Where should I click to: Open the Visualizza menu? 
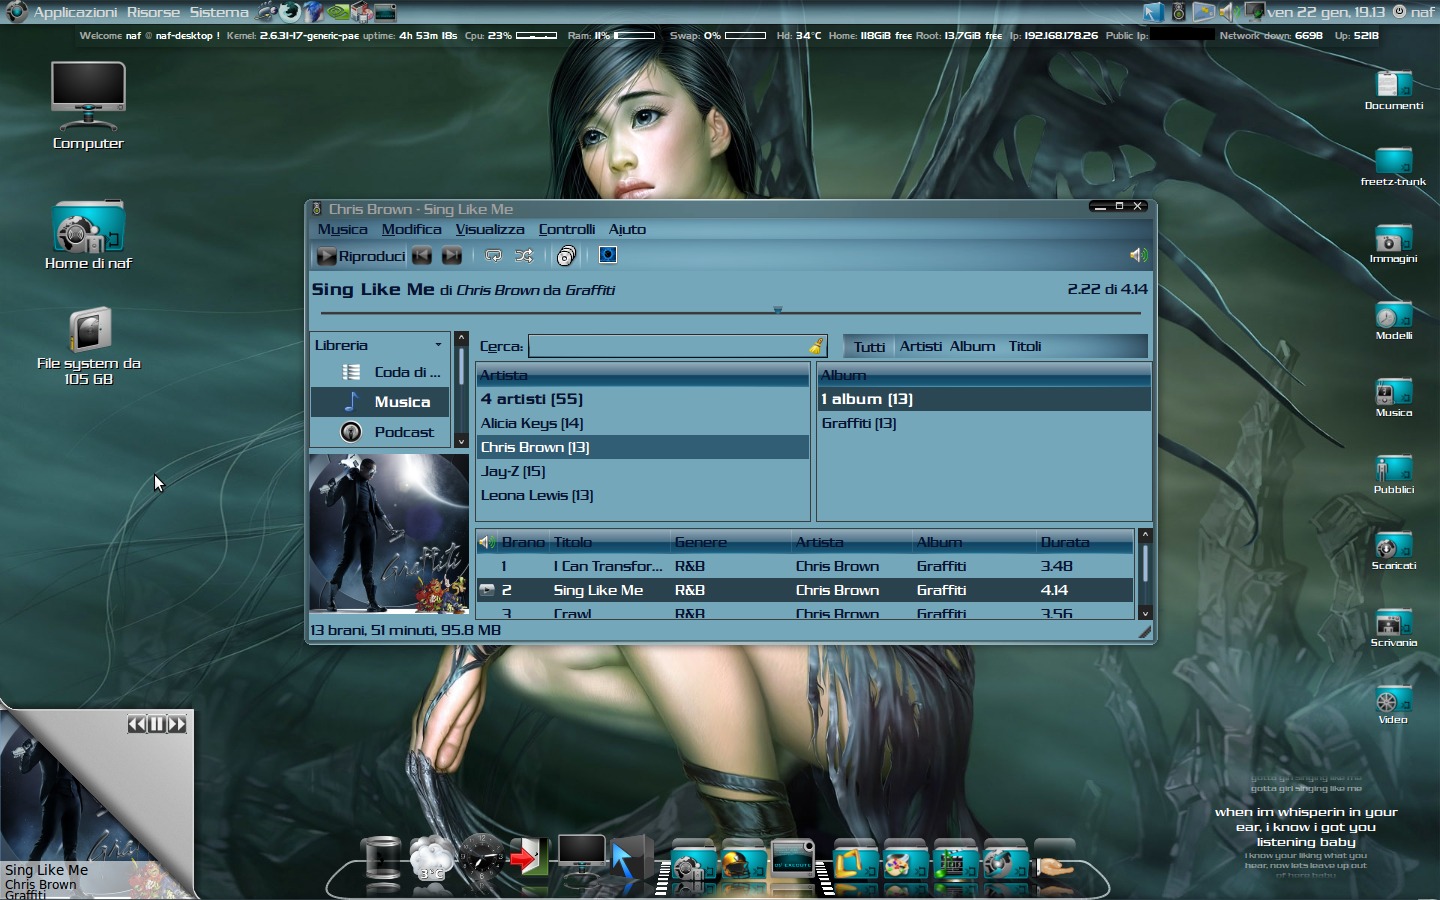coord(490,229)
